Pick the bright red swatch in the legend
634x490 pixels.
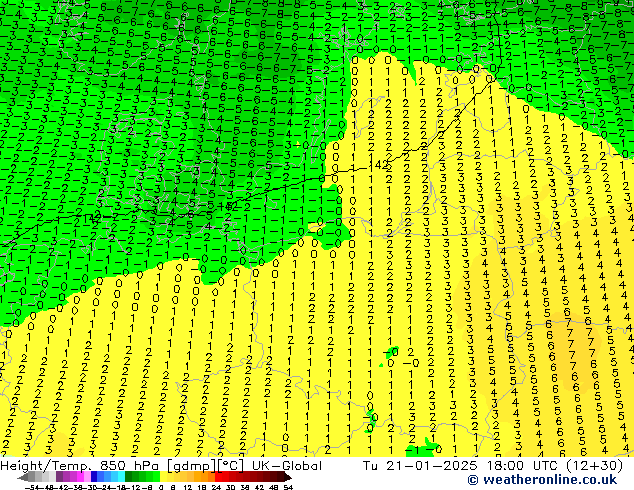(218, 477)
